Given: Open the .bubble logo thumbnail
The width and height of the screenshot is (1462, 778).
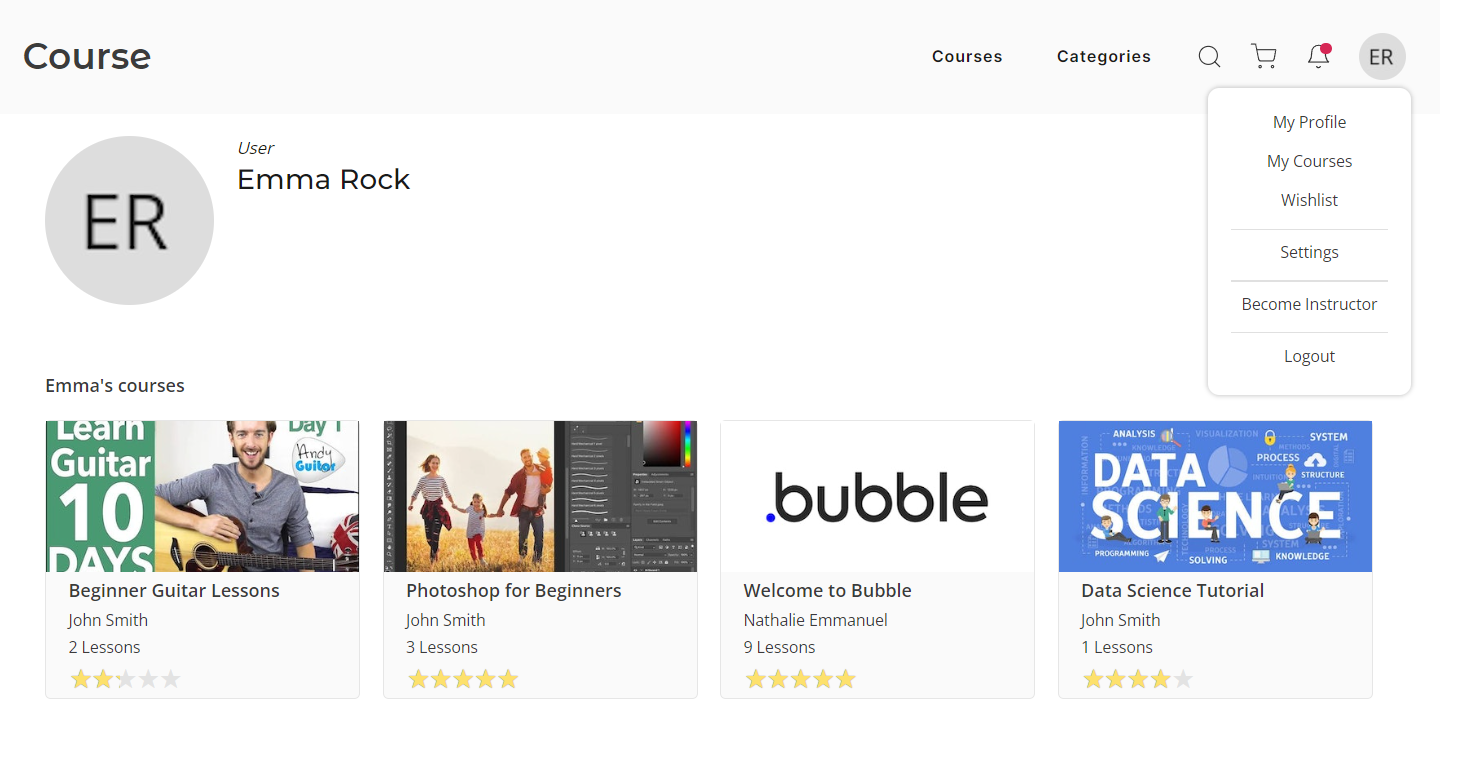Looking at the screenshot, I should (x=877, y=496).
